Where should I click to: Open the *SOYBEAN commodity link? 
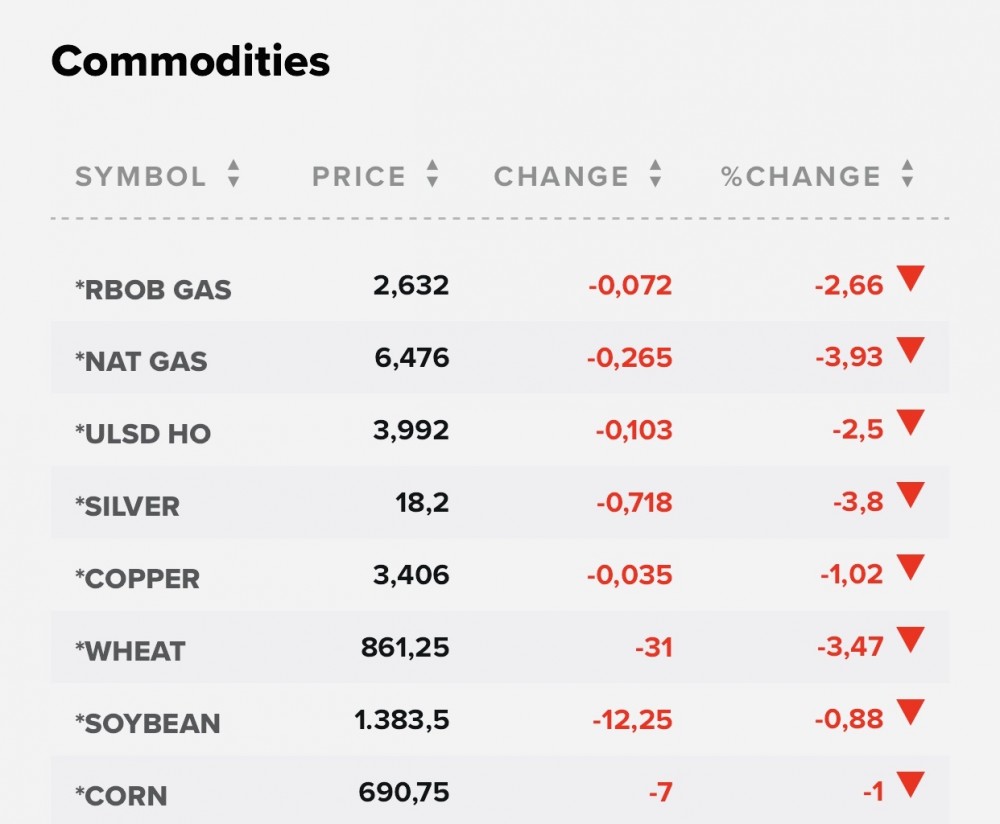point(147,723)
